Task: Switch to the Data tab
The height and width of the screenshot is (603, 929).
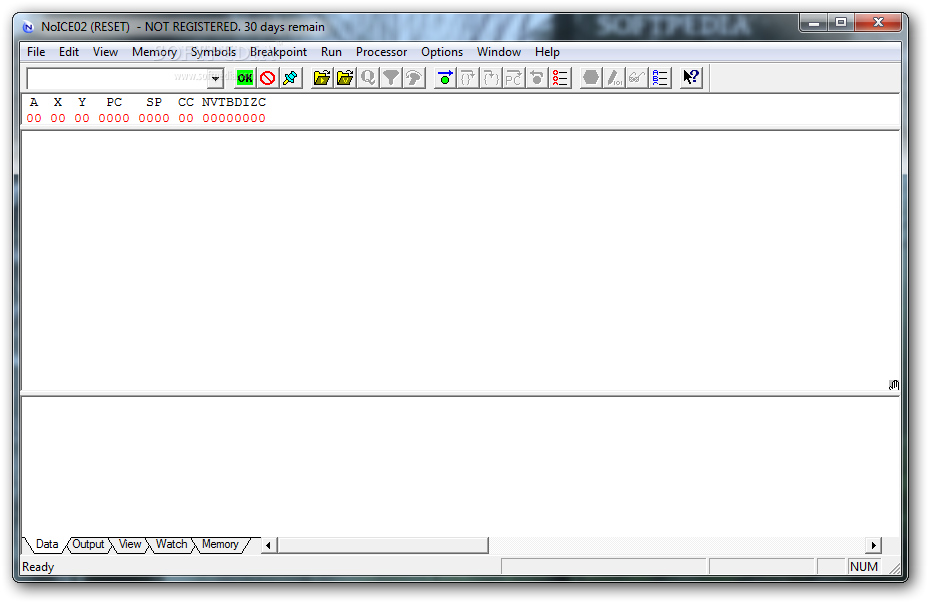Action: 47,544
